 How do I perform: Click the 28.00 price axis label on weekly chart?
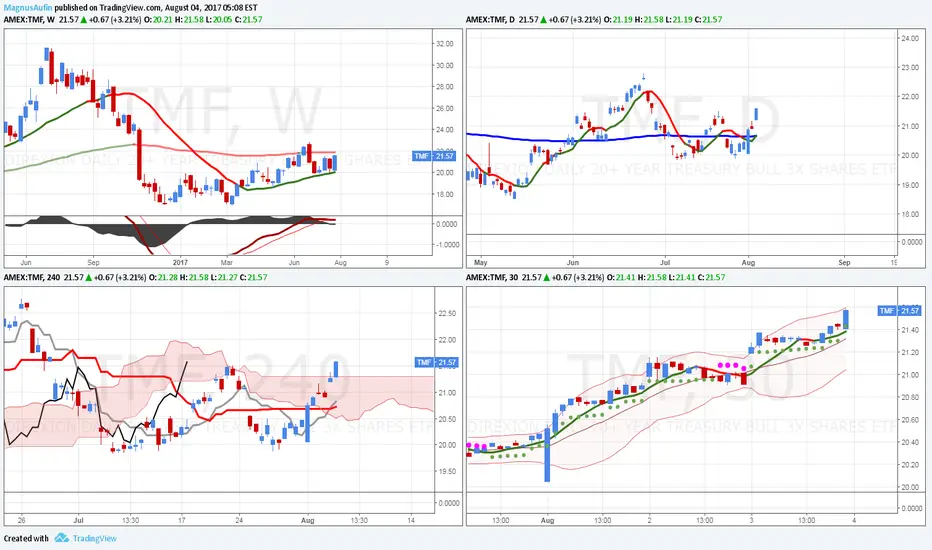click(445, 87)
